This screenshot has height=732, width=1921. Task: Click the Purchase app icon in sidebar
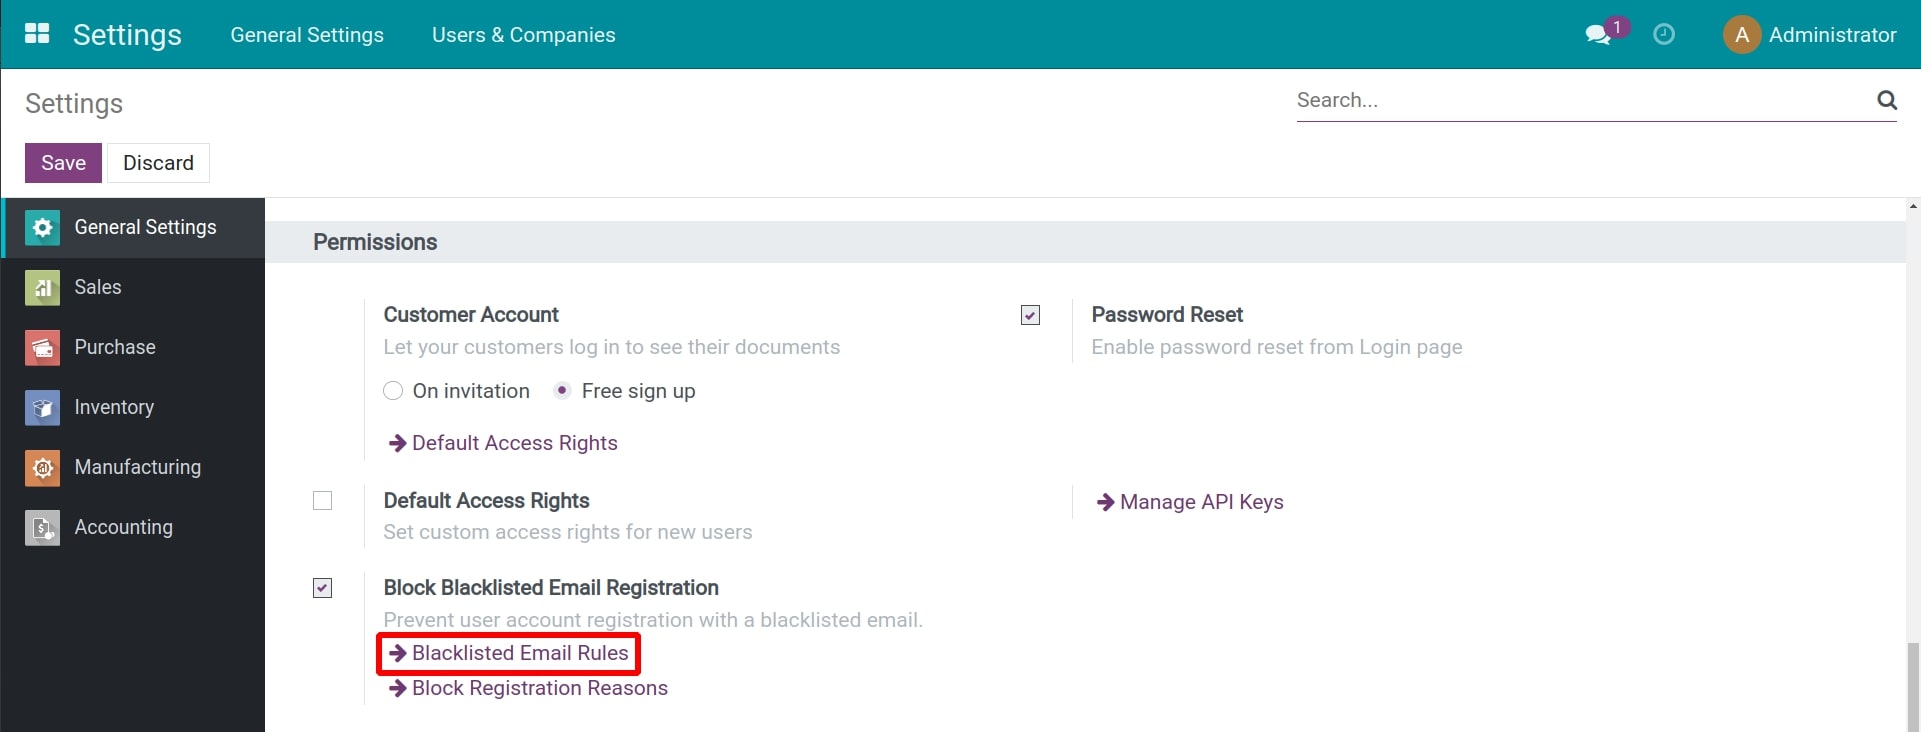42,347
